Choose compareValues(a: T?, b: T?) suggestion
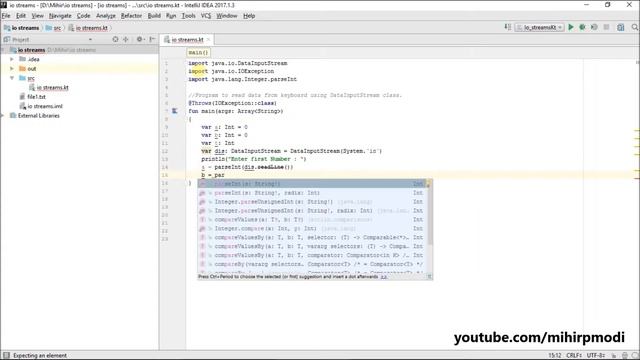The height and width of the screenshot is (360, 640). [x=312, y=220]
